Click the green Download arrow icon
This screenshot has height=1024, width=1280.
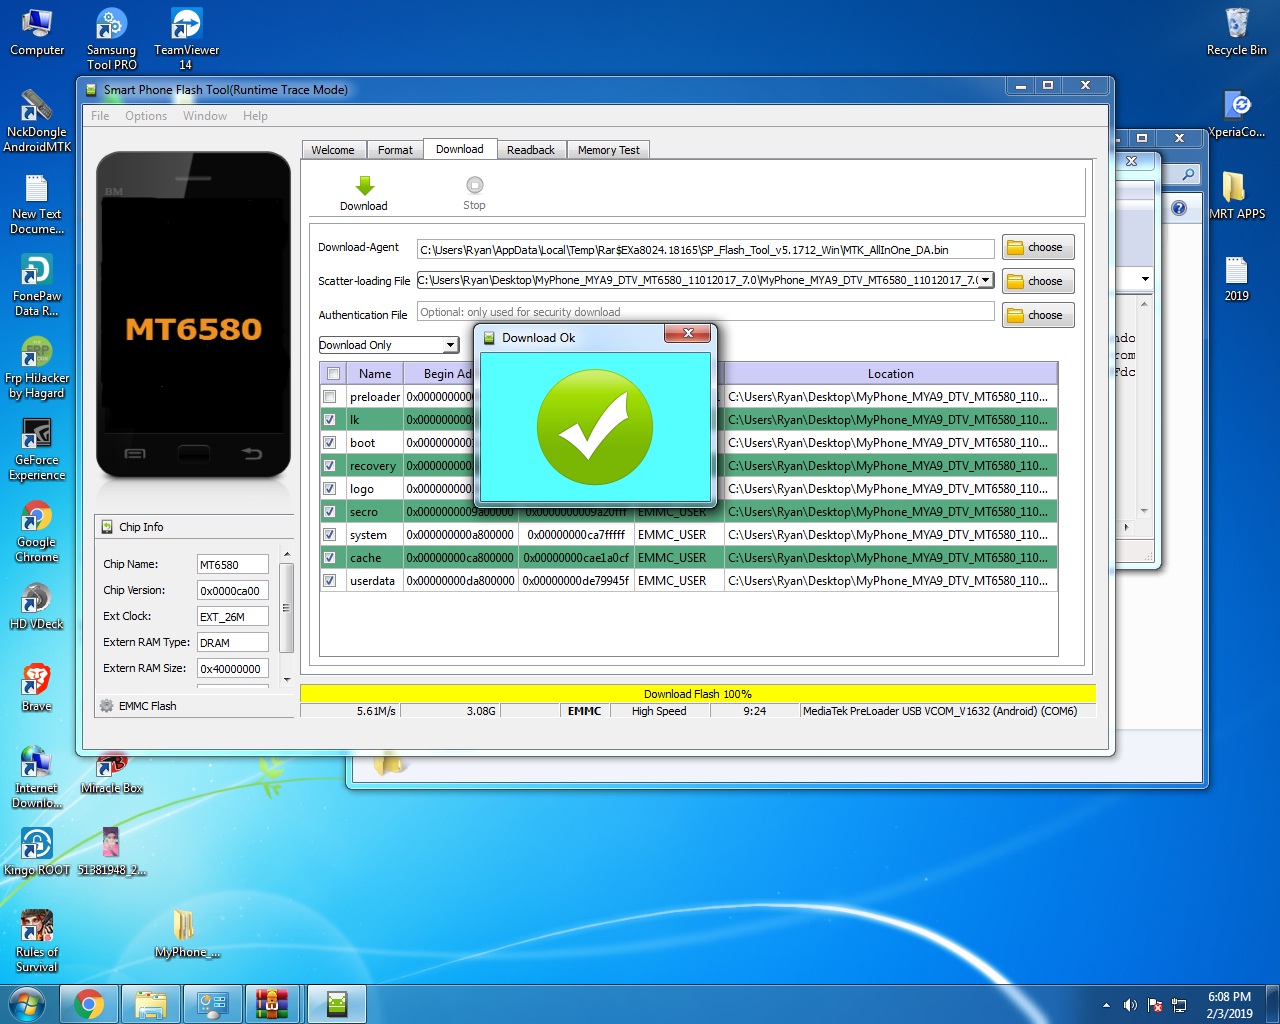[364, 185]
